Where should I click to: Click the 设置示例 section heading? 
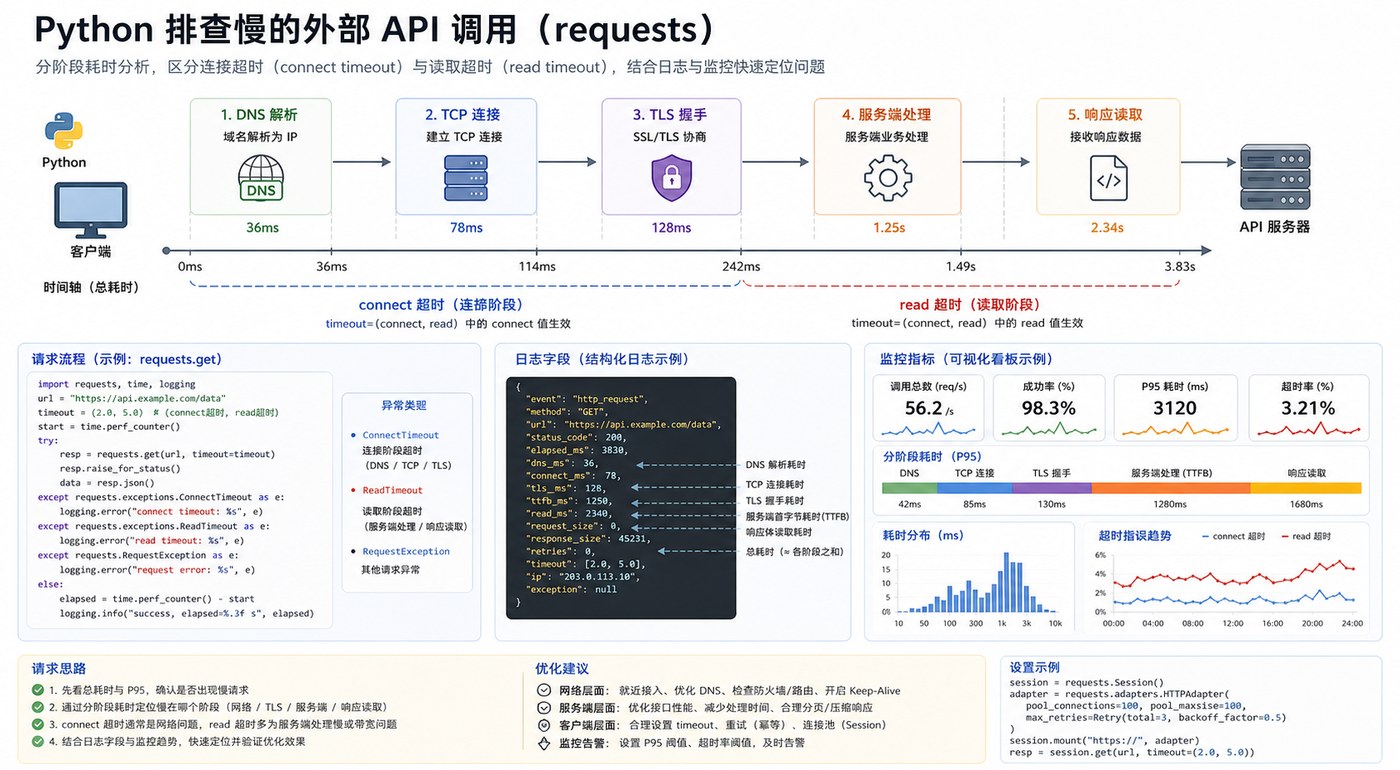(1035, 667)
